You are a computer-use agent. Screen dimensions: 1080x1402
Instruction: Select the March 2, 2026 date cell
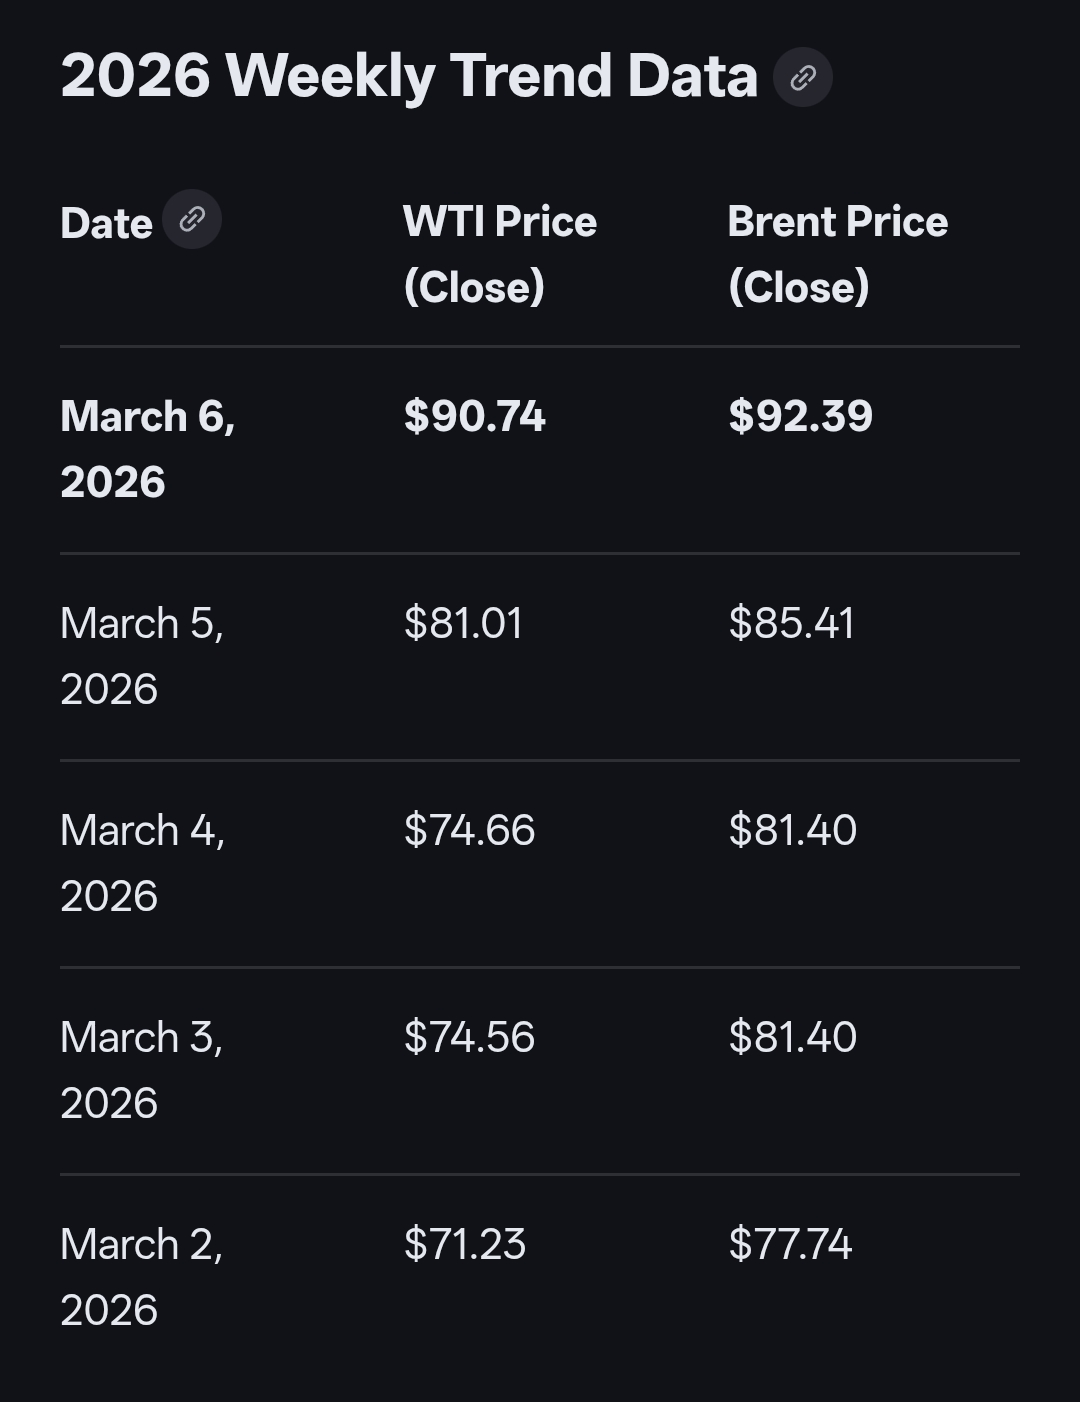click(x=141, y=1277)
